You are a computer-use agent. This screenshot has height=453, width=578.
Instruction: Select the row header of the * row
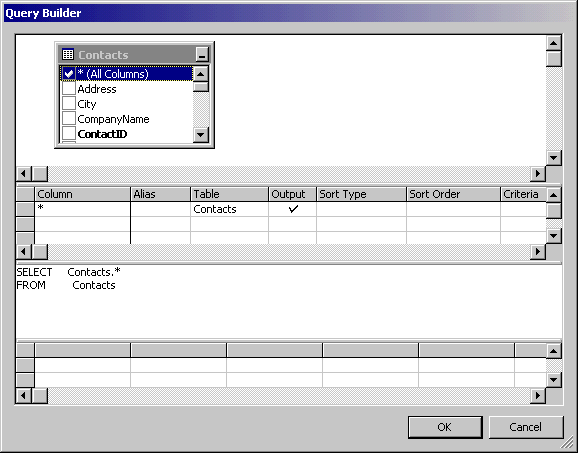click(25, 209)
